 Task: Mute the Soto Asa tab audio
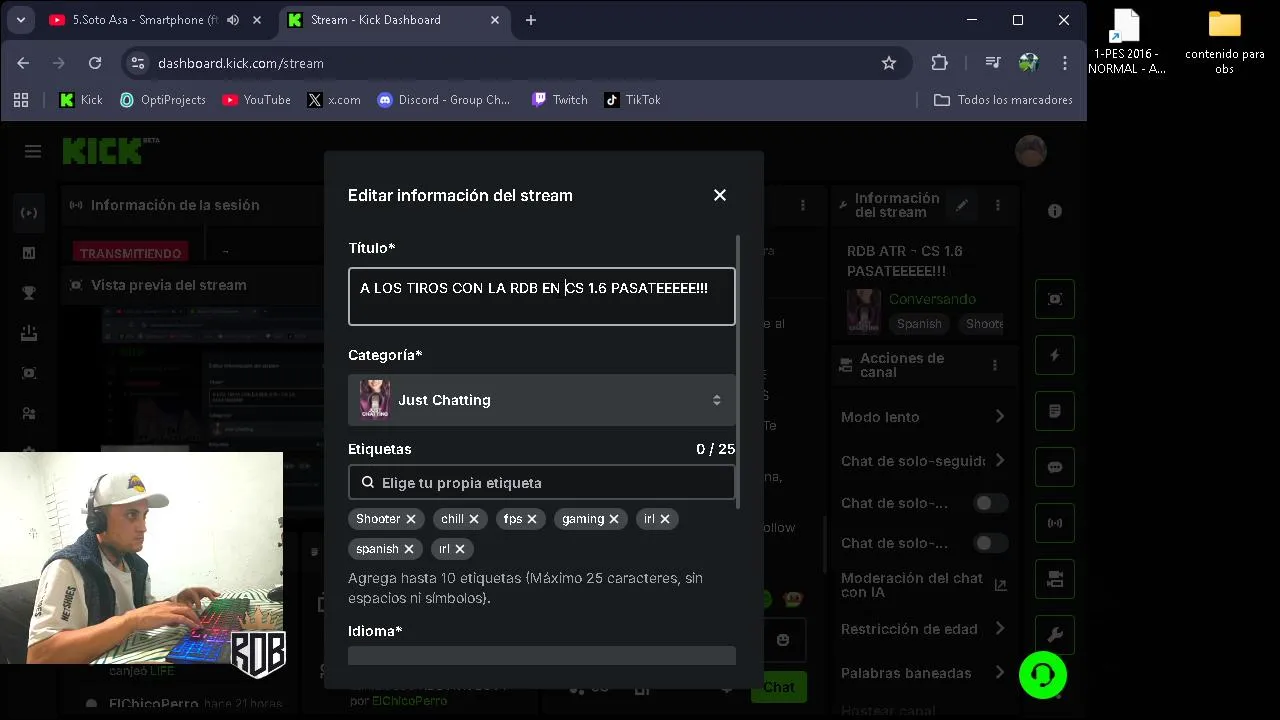[x=233, y=20]
